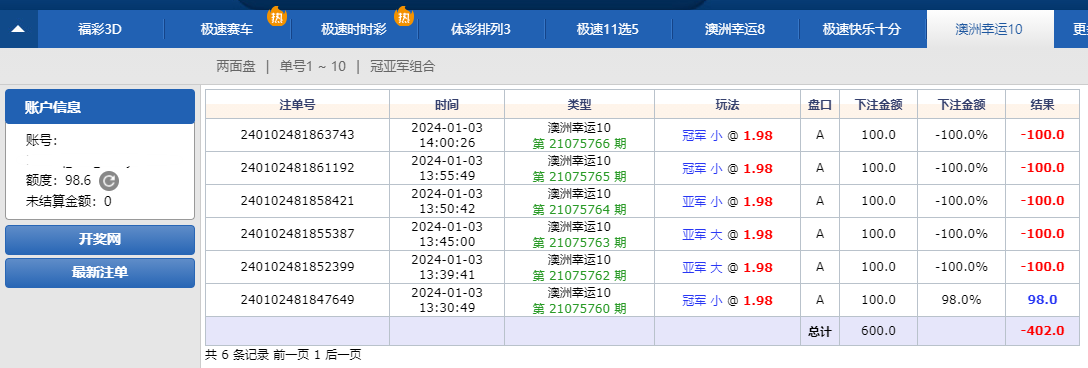
Task: Open the 两面盘 sub-menu
Action: click(x=236, y=67)
